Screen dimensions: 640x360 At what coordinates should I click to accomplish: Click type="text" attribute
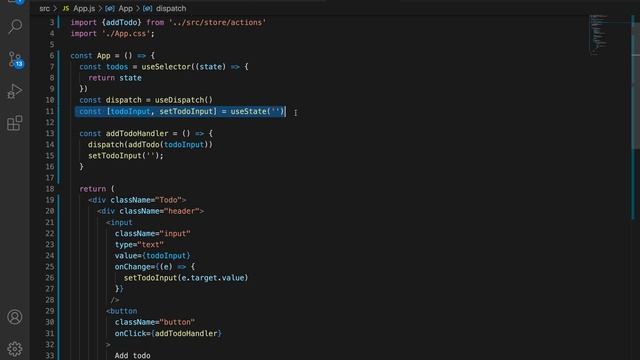coord(139,244)
